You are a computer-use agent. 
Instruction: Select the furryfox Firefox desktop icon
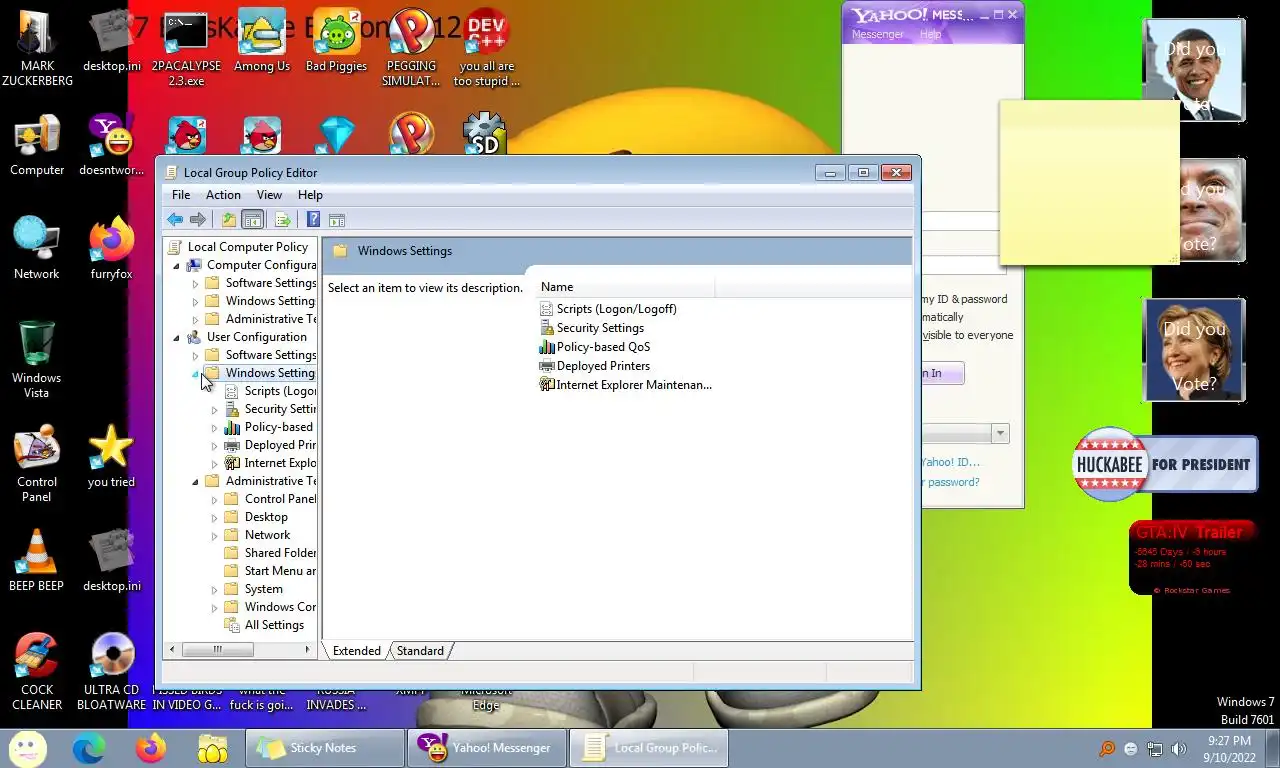[111, 248]
